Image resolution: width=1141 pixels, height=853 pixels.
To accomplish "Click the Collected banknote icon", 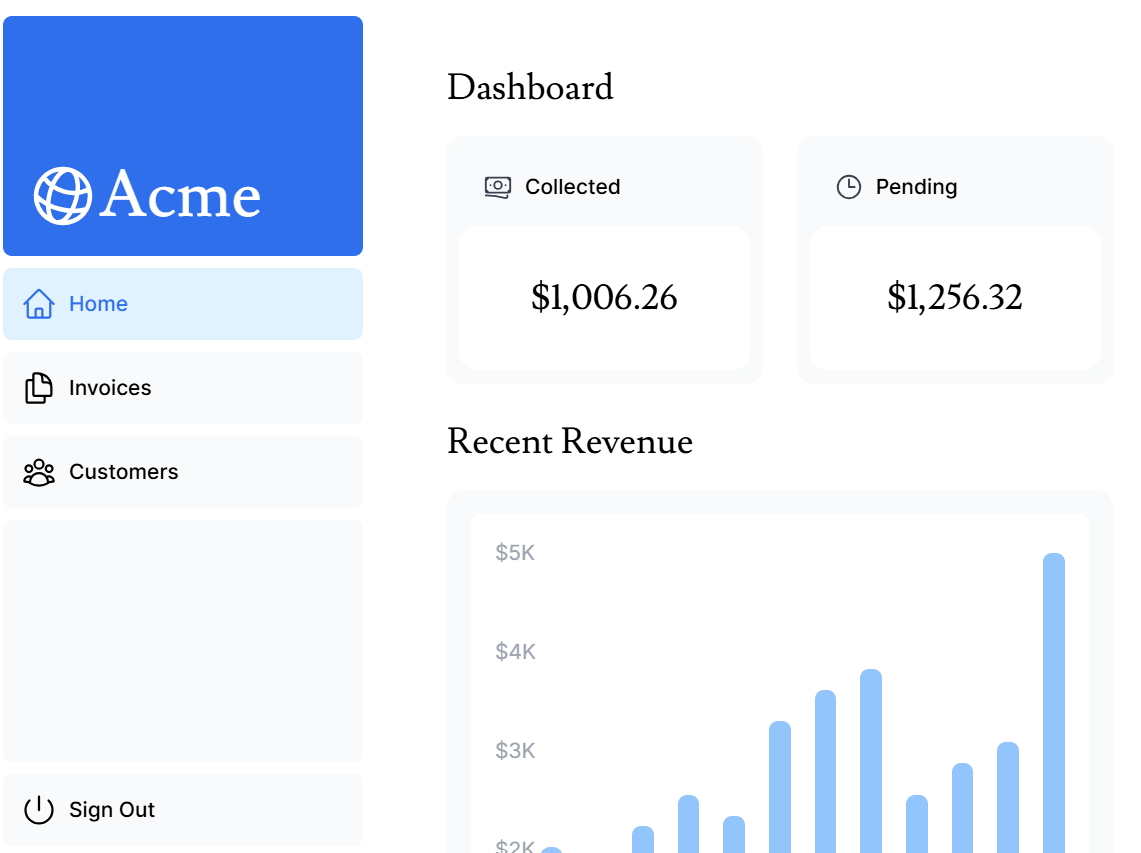I will pos(498,187).
